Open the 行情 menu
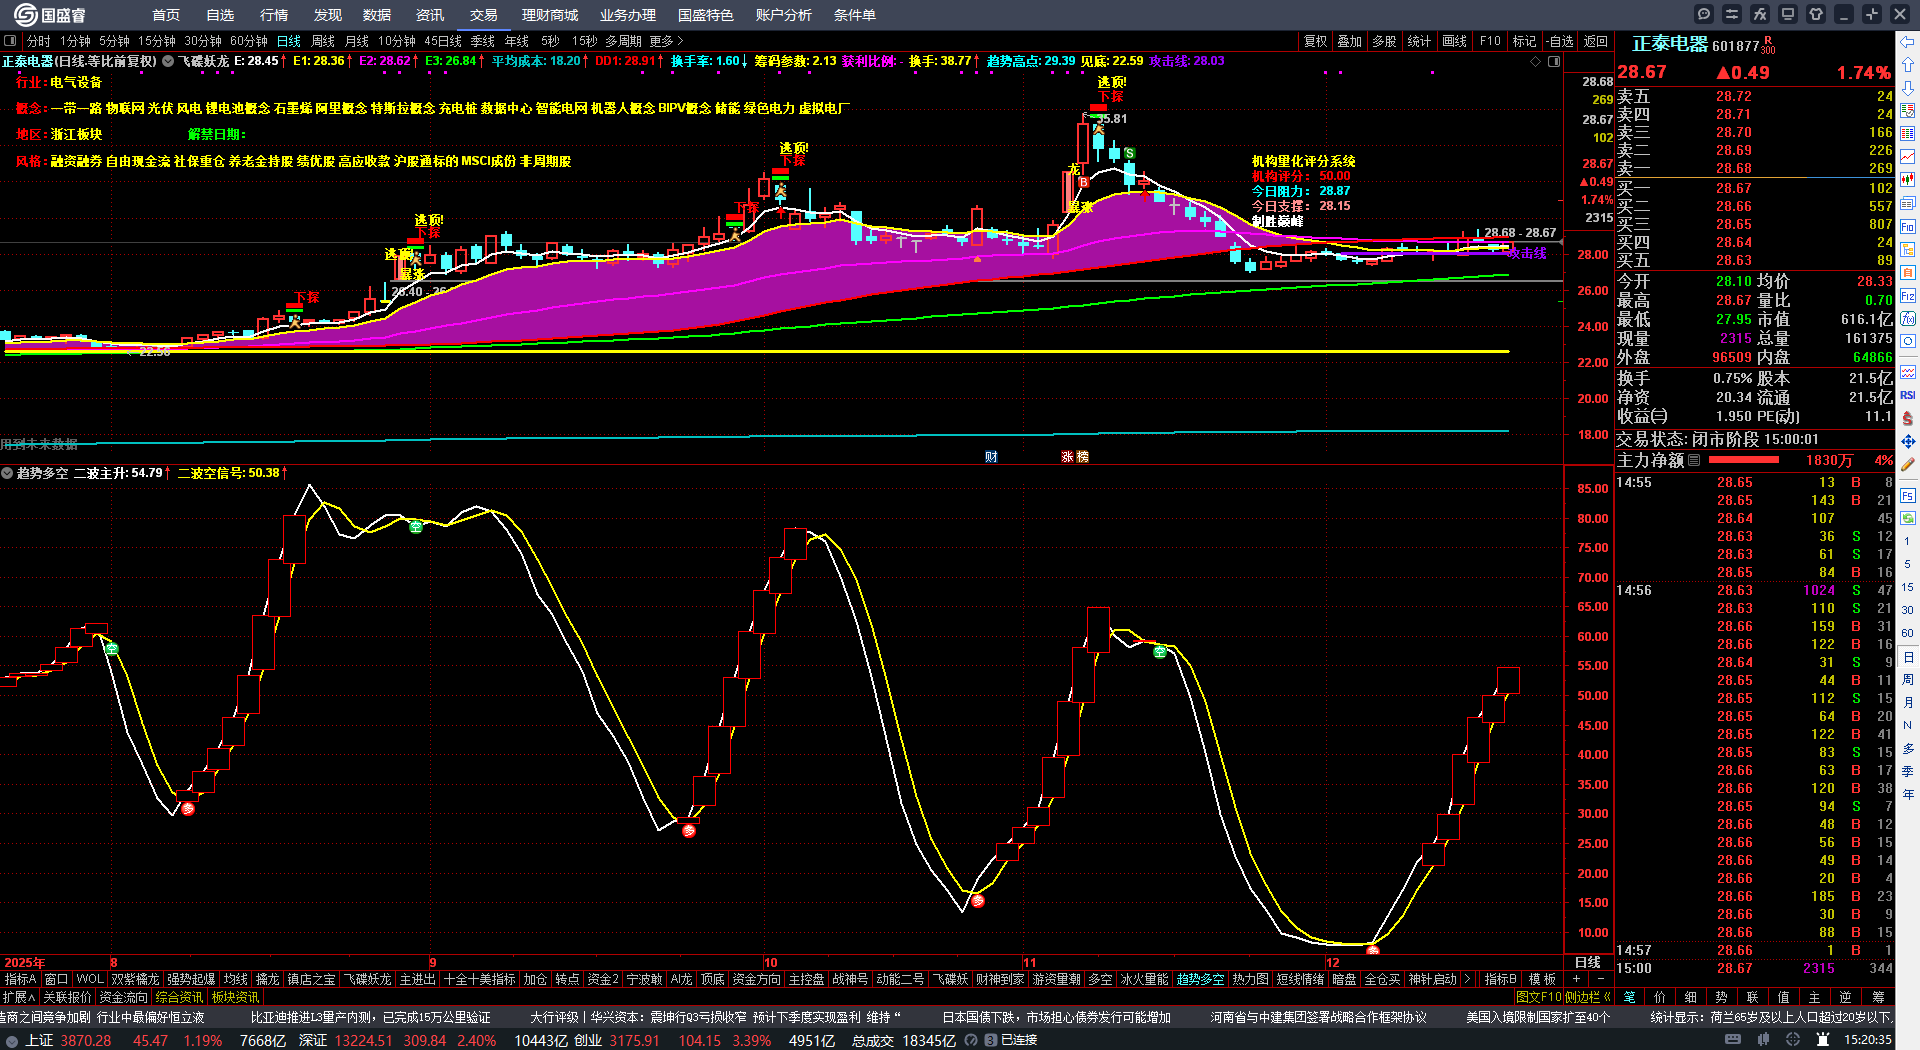1920x1050 pixels. point(274,15)
